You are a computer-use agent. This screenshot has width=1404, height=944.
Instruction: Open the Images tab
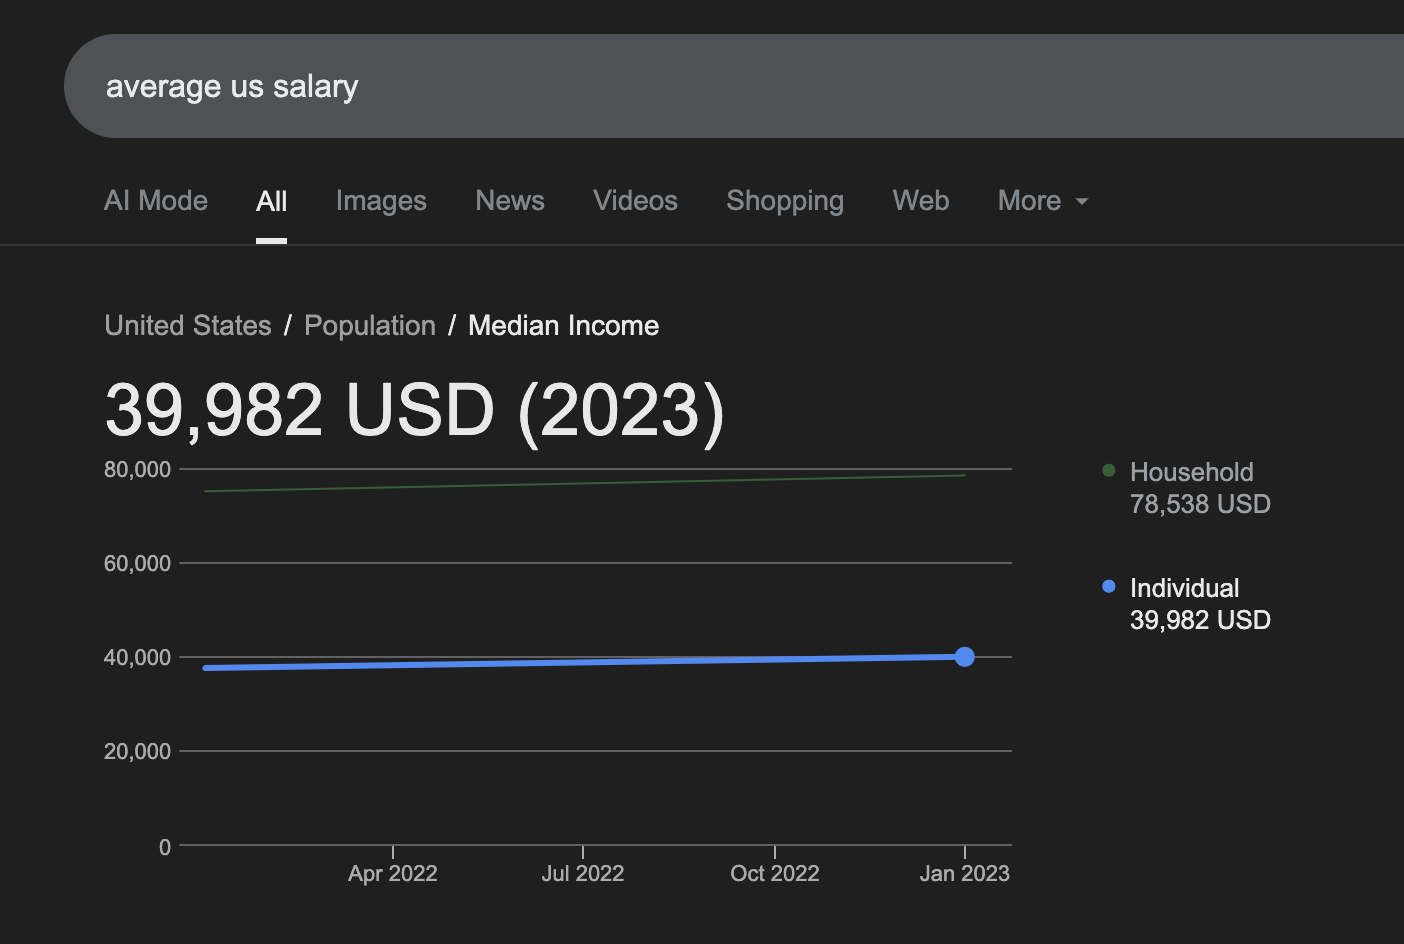pos(381,201)
